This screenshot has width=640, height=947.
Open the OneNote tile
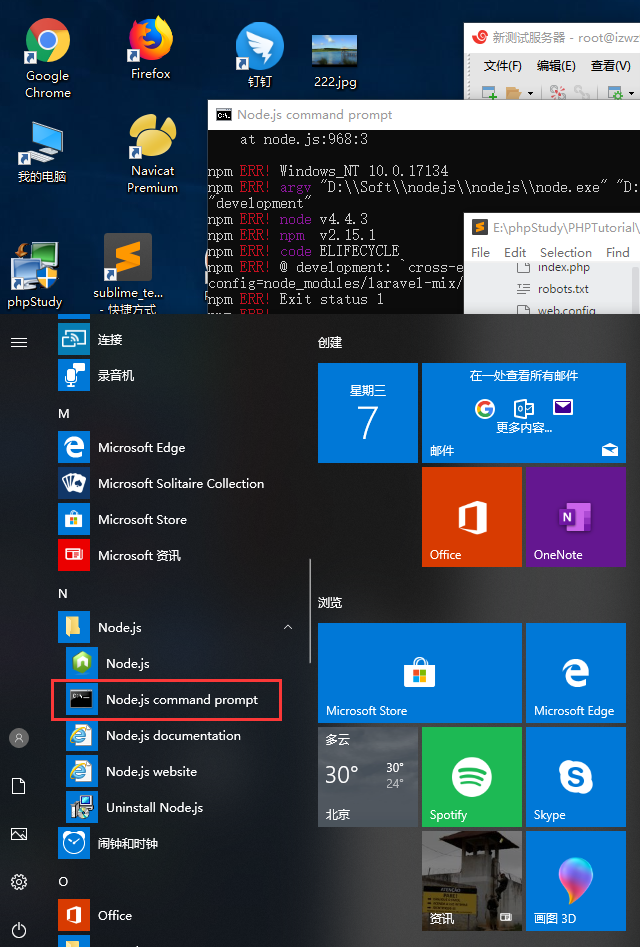tap(575, 516)
